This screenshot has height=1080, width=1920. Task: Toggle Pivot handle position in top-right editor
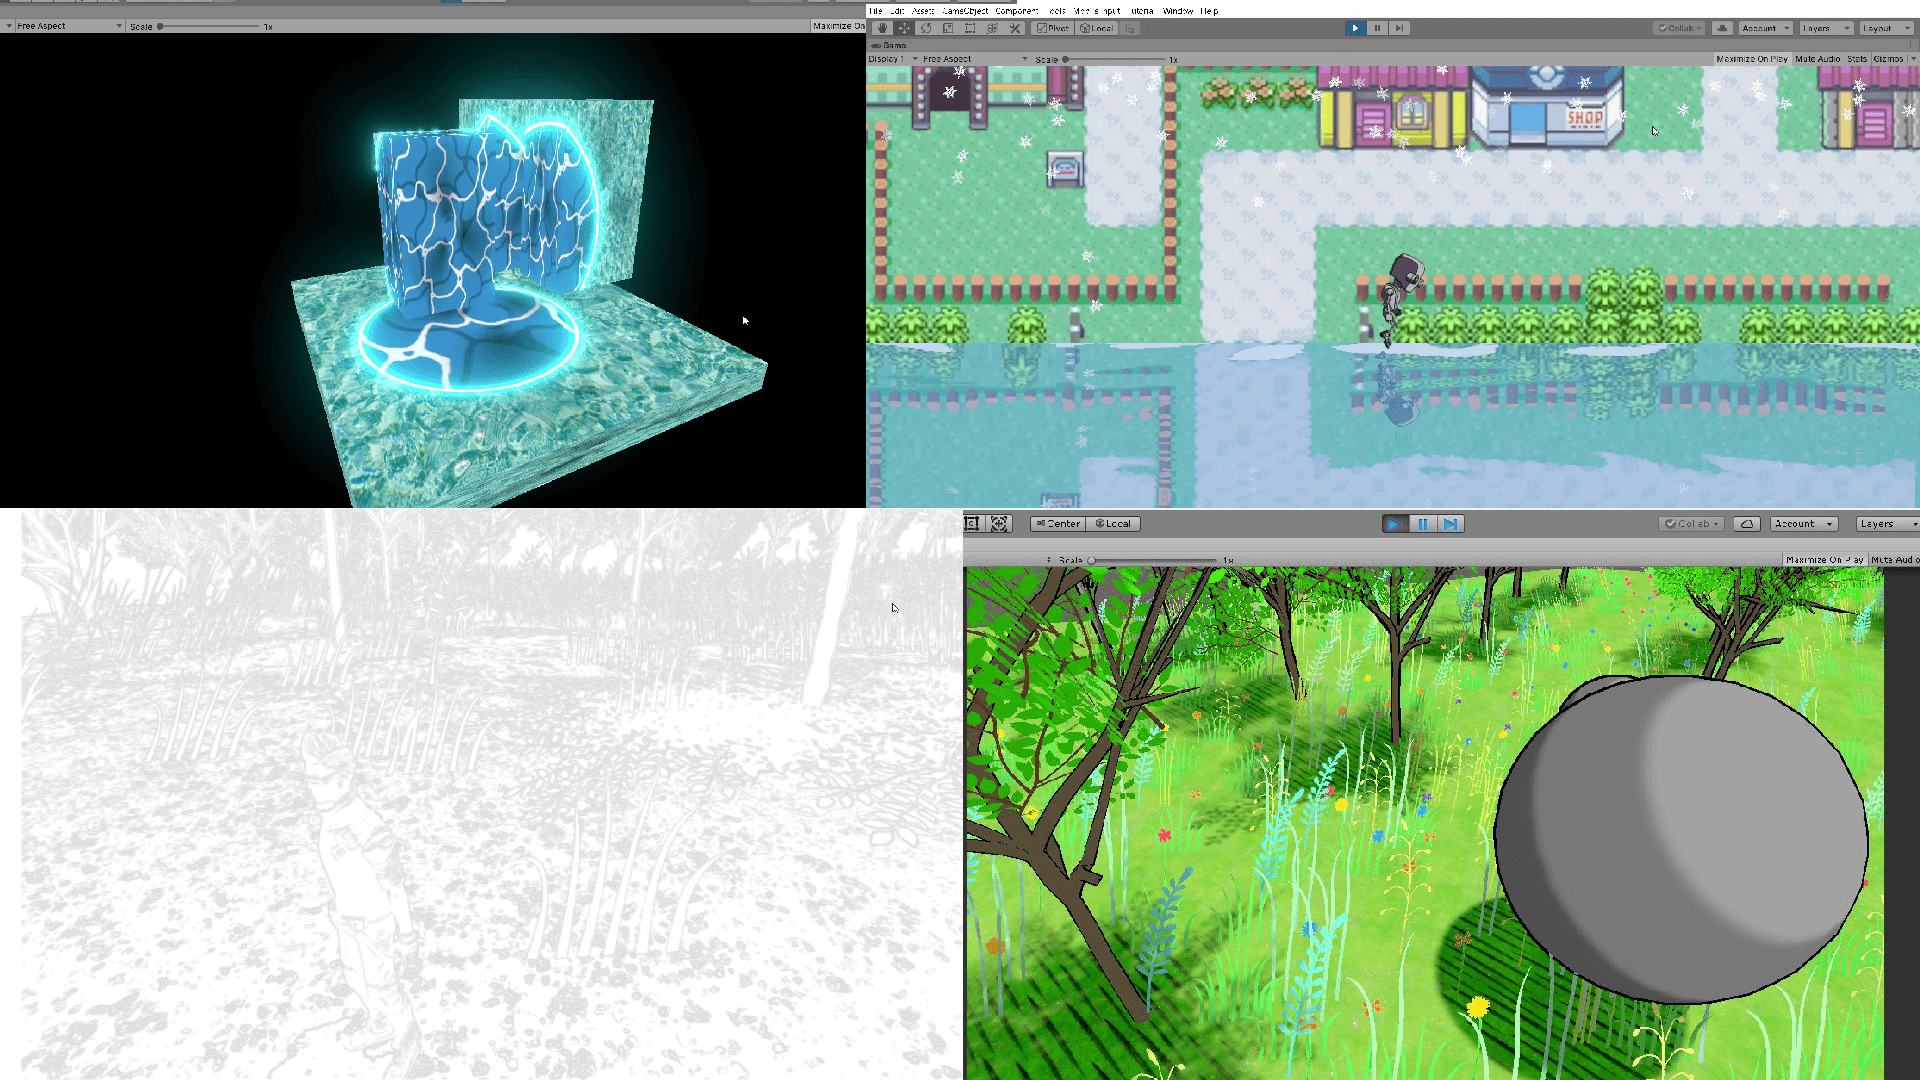(x=1053, y=28)
